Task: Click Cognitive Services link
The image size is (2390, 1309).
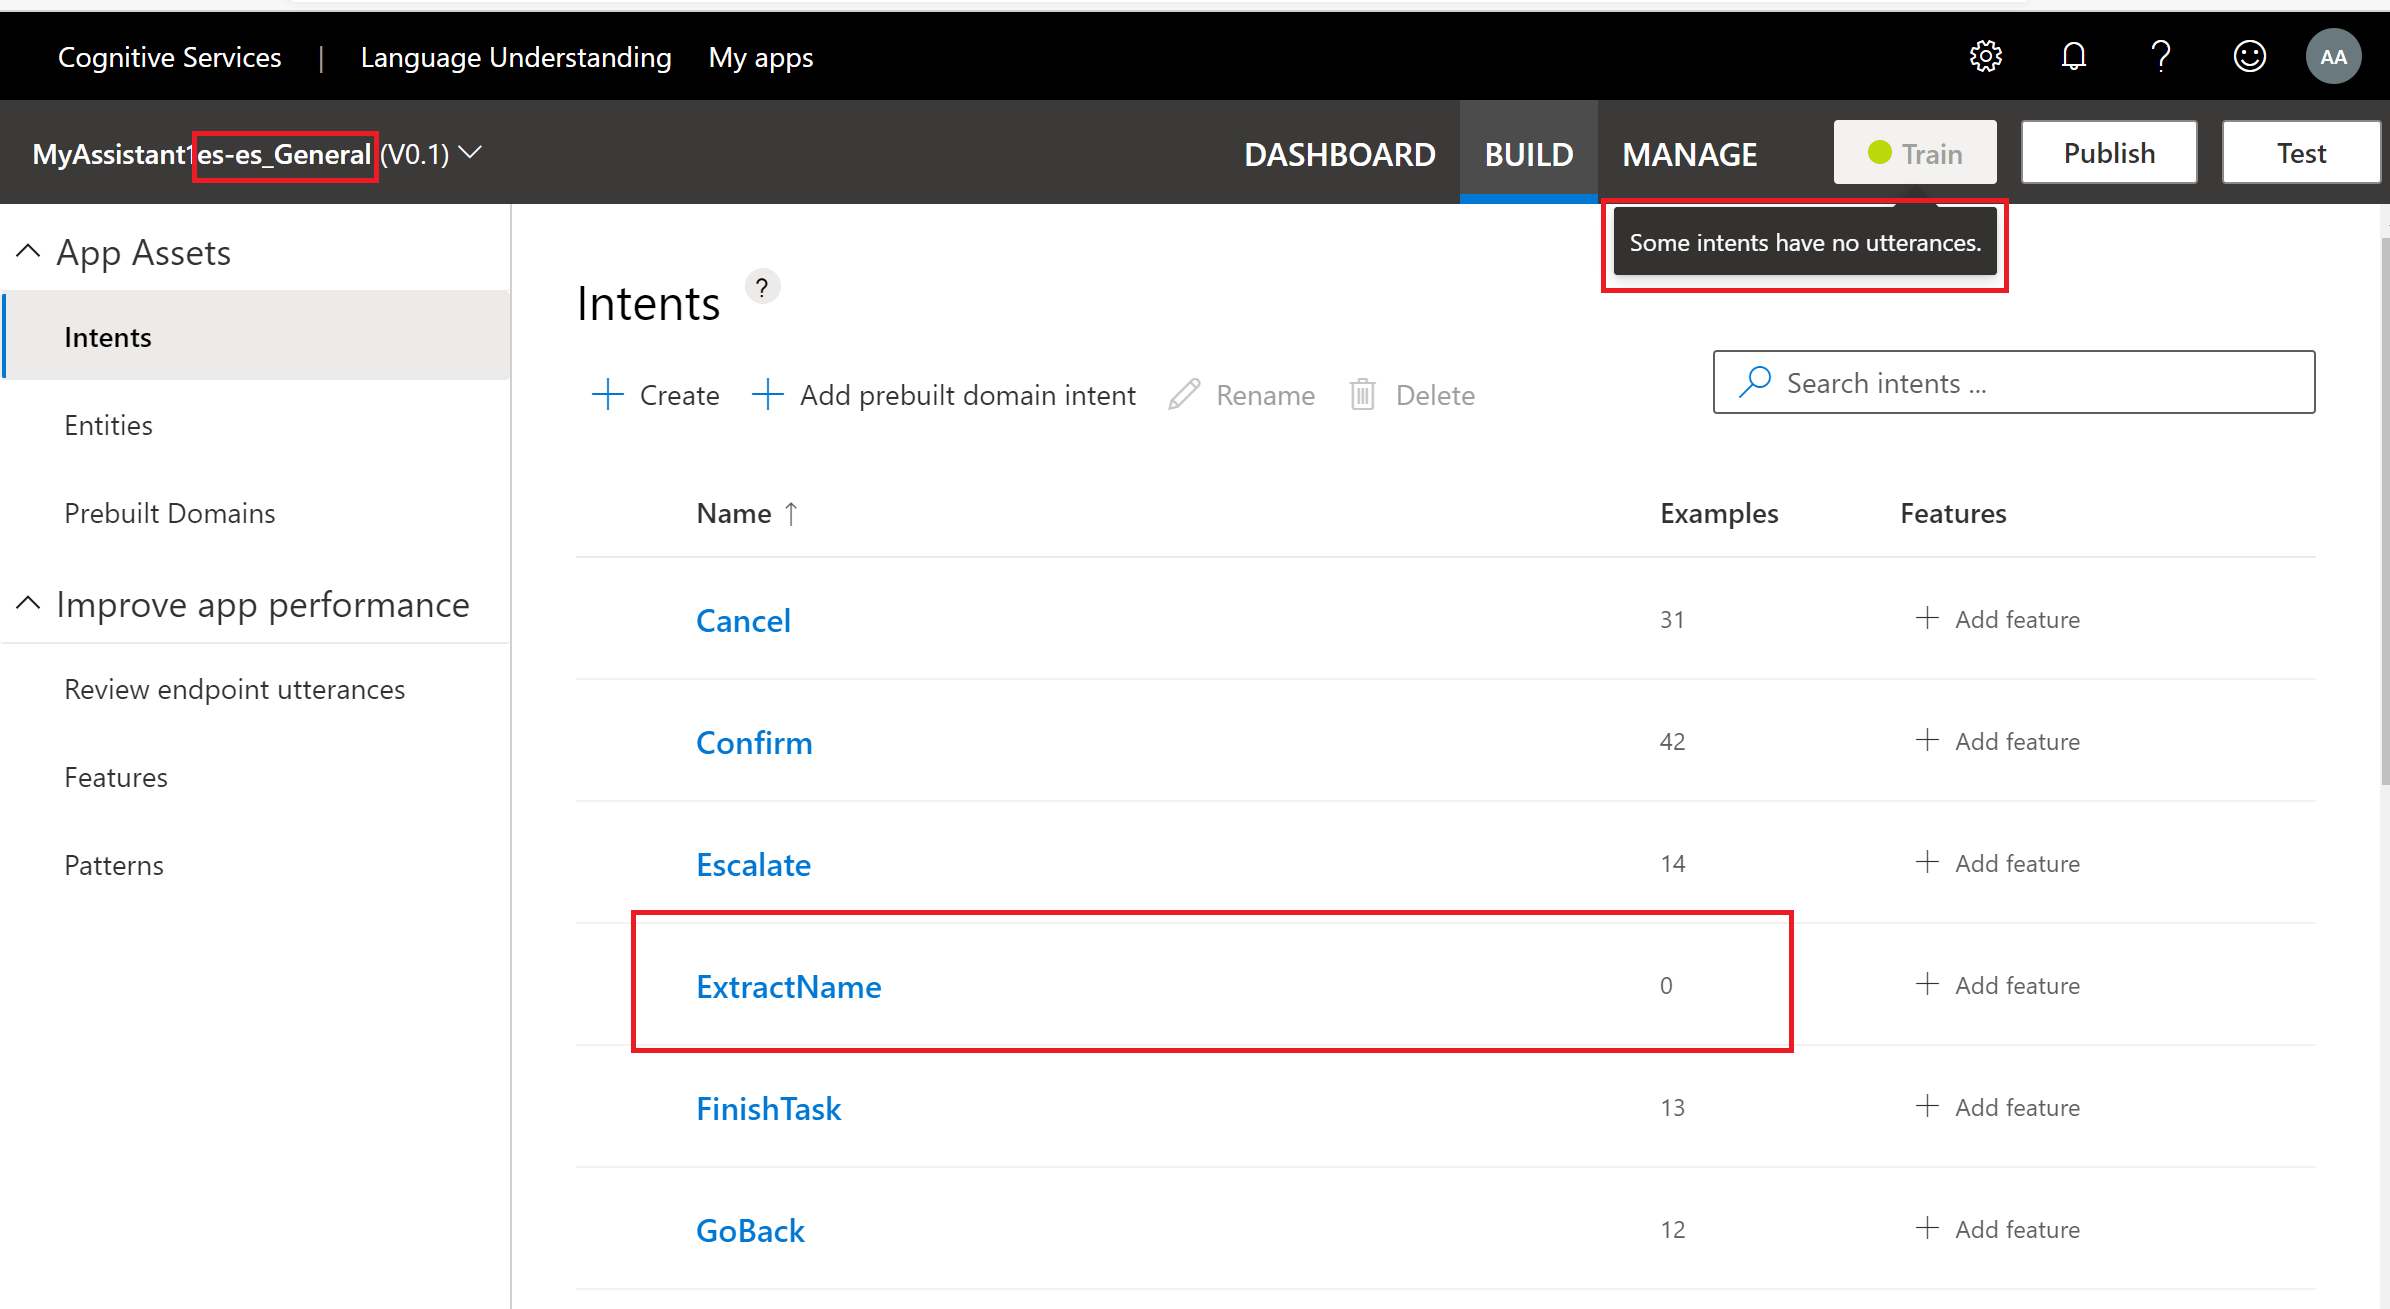Action: coord(170,58)
